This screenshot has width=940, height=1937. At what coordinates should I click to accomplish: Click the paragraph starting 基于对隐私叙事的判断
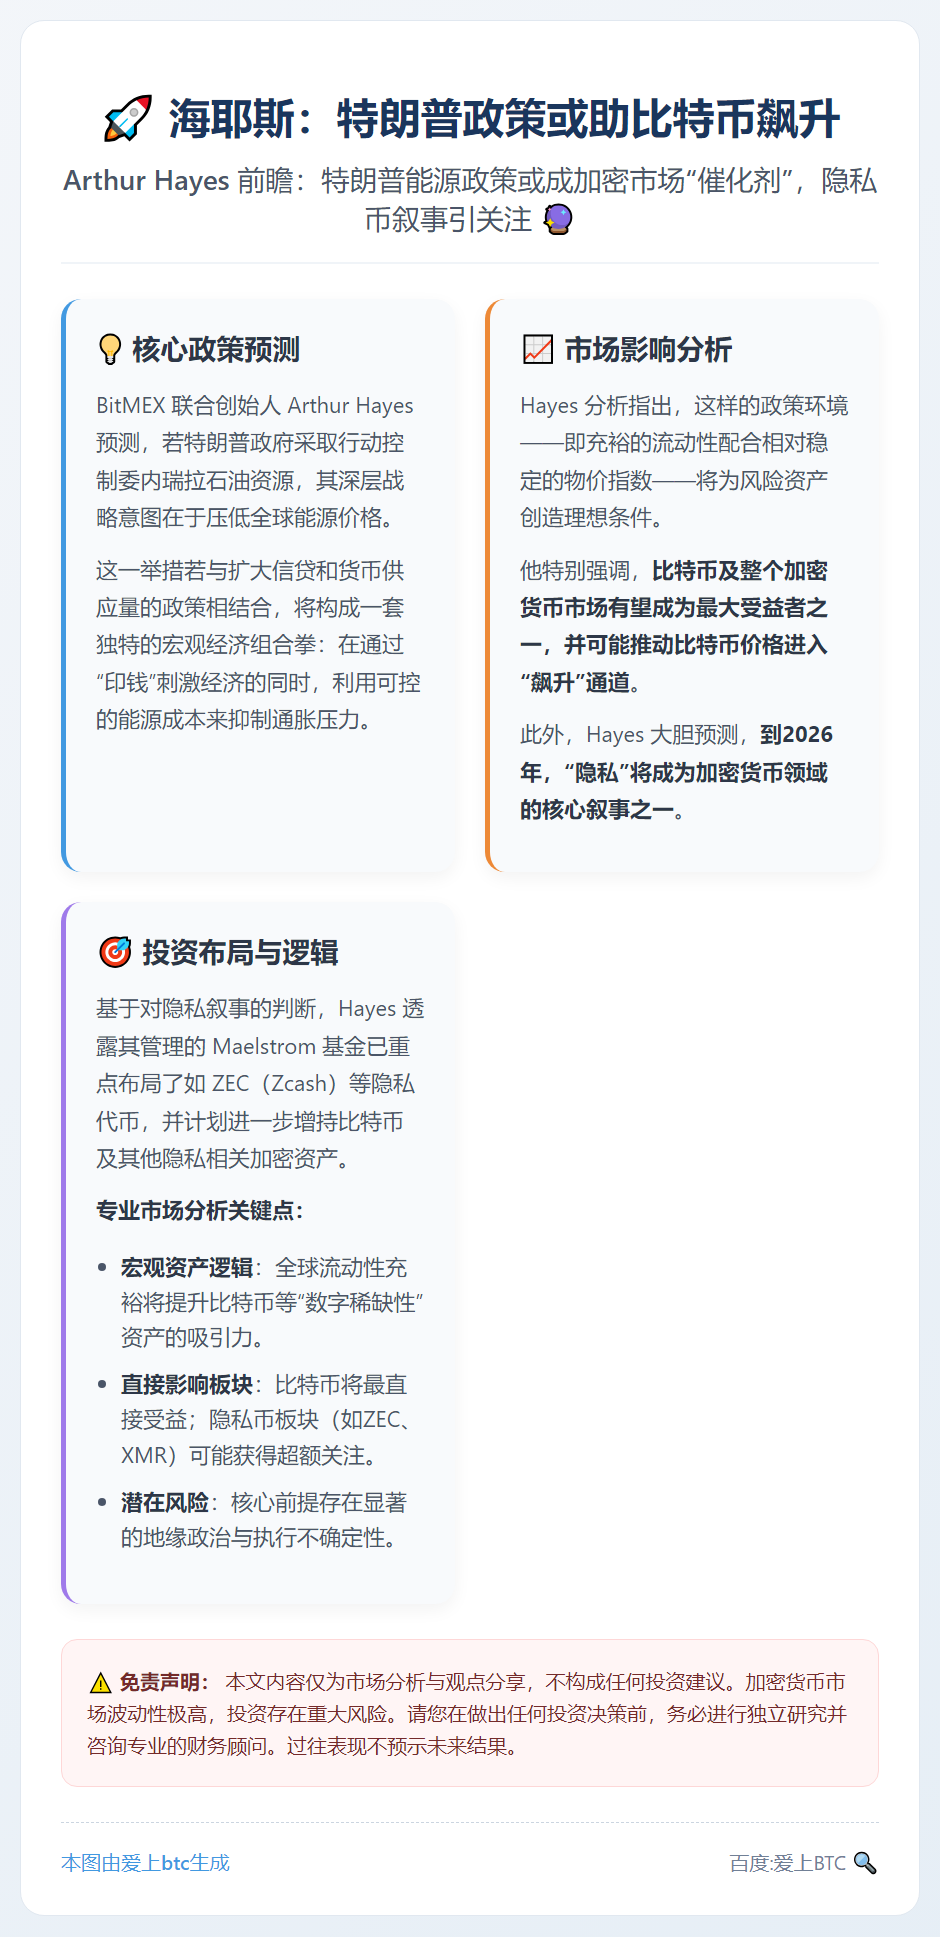point(260,1084)
